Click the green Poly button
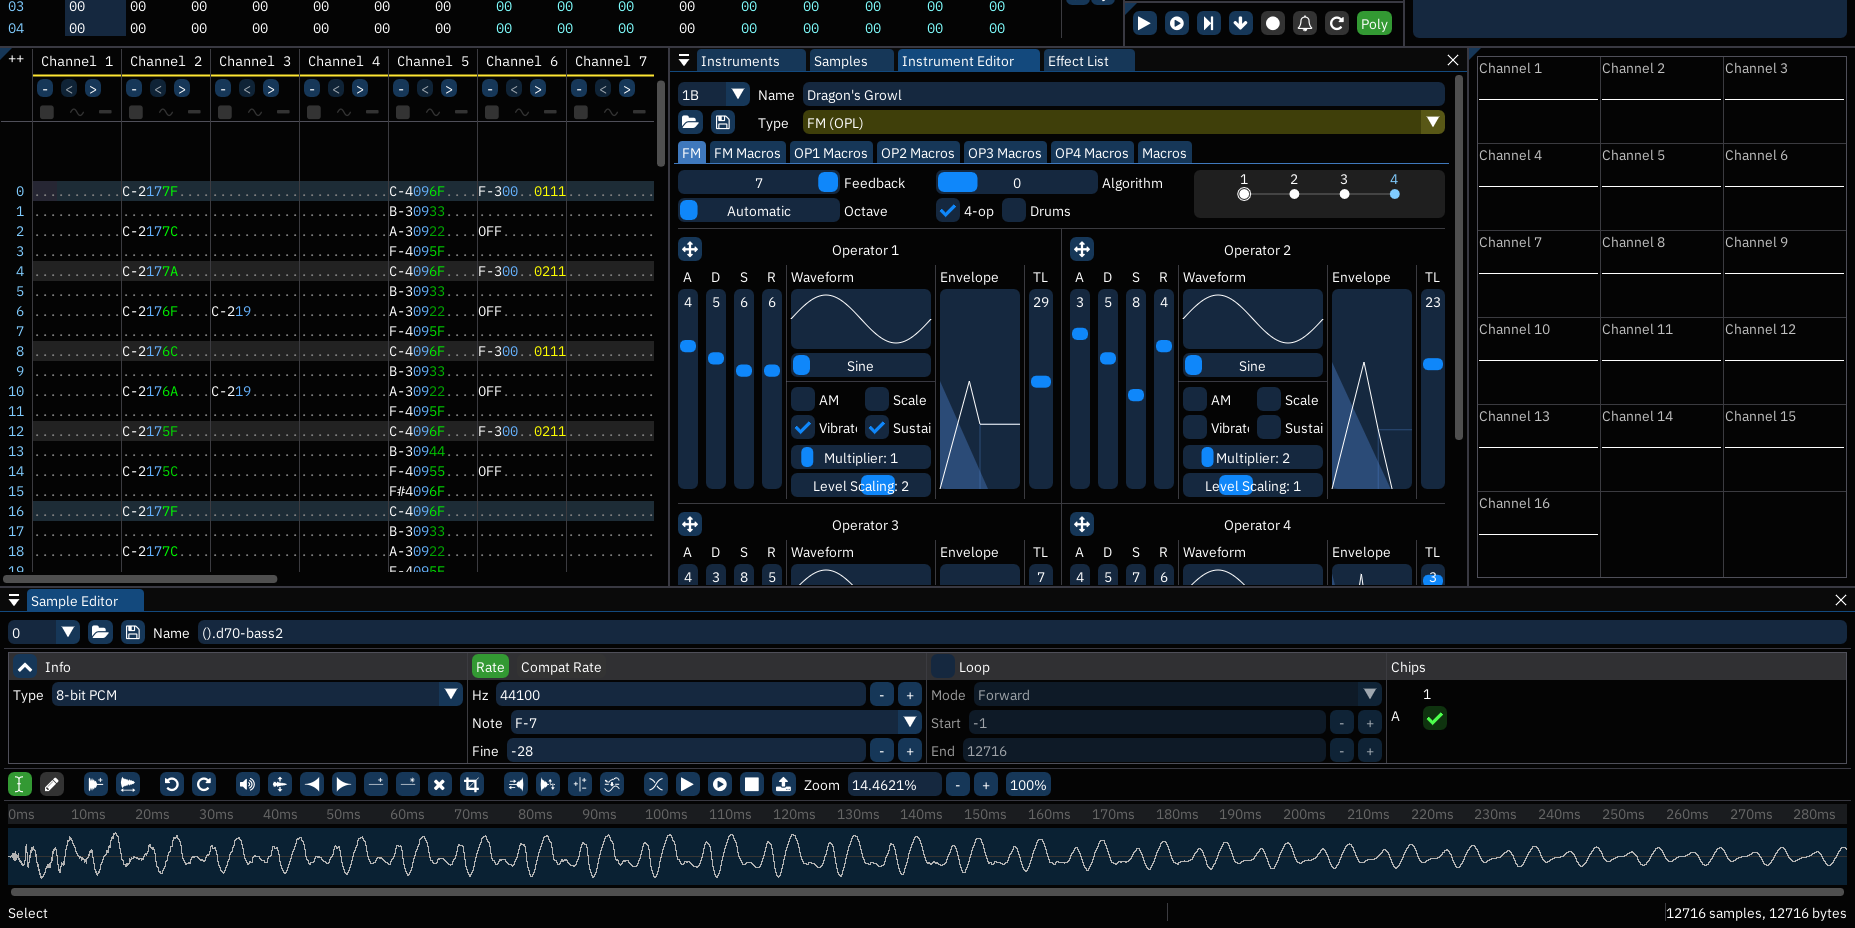 tap(1374, 22)
